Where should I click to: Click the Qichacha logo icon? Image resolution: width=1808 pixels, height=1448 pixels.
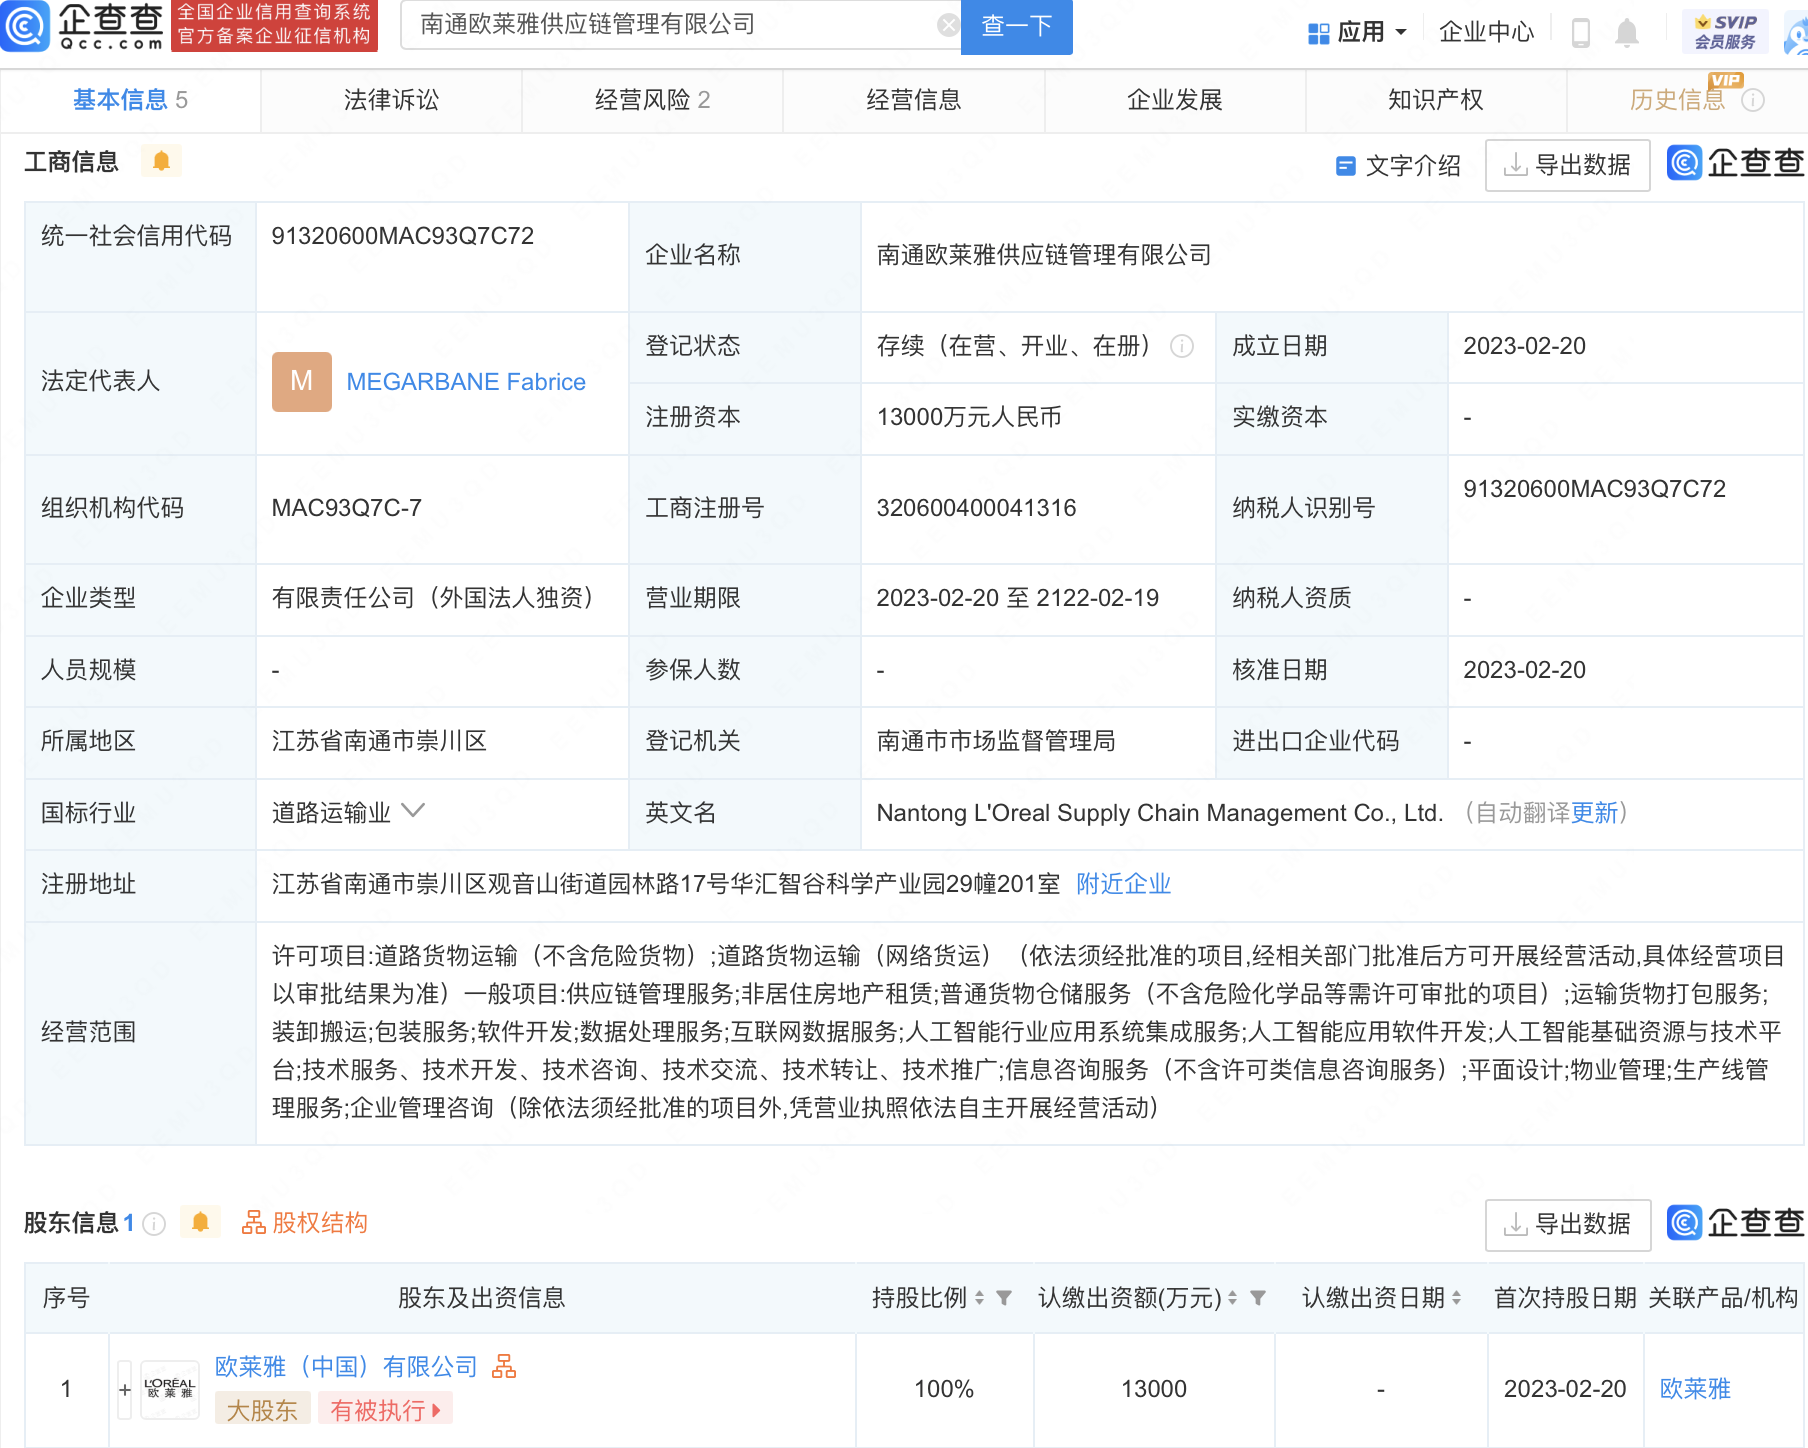pyautogui.click(x=24, y=26)
